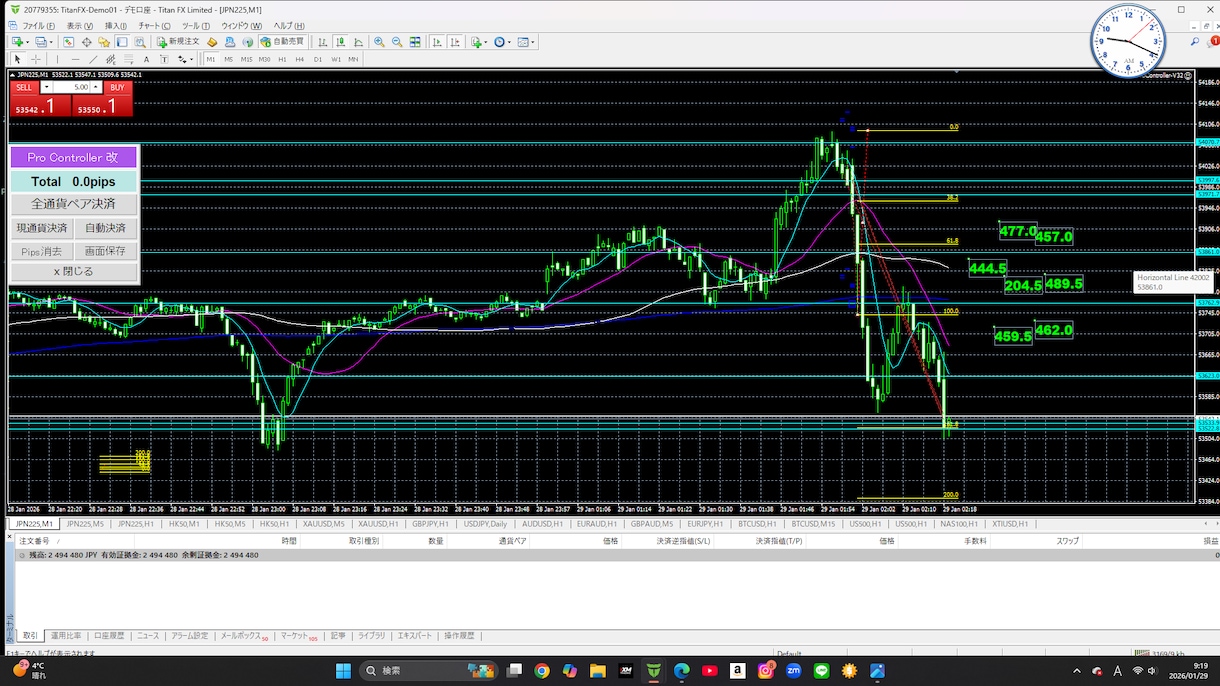Click 画面保存 save screen button
The image size is (1220, 686).
106,252
